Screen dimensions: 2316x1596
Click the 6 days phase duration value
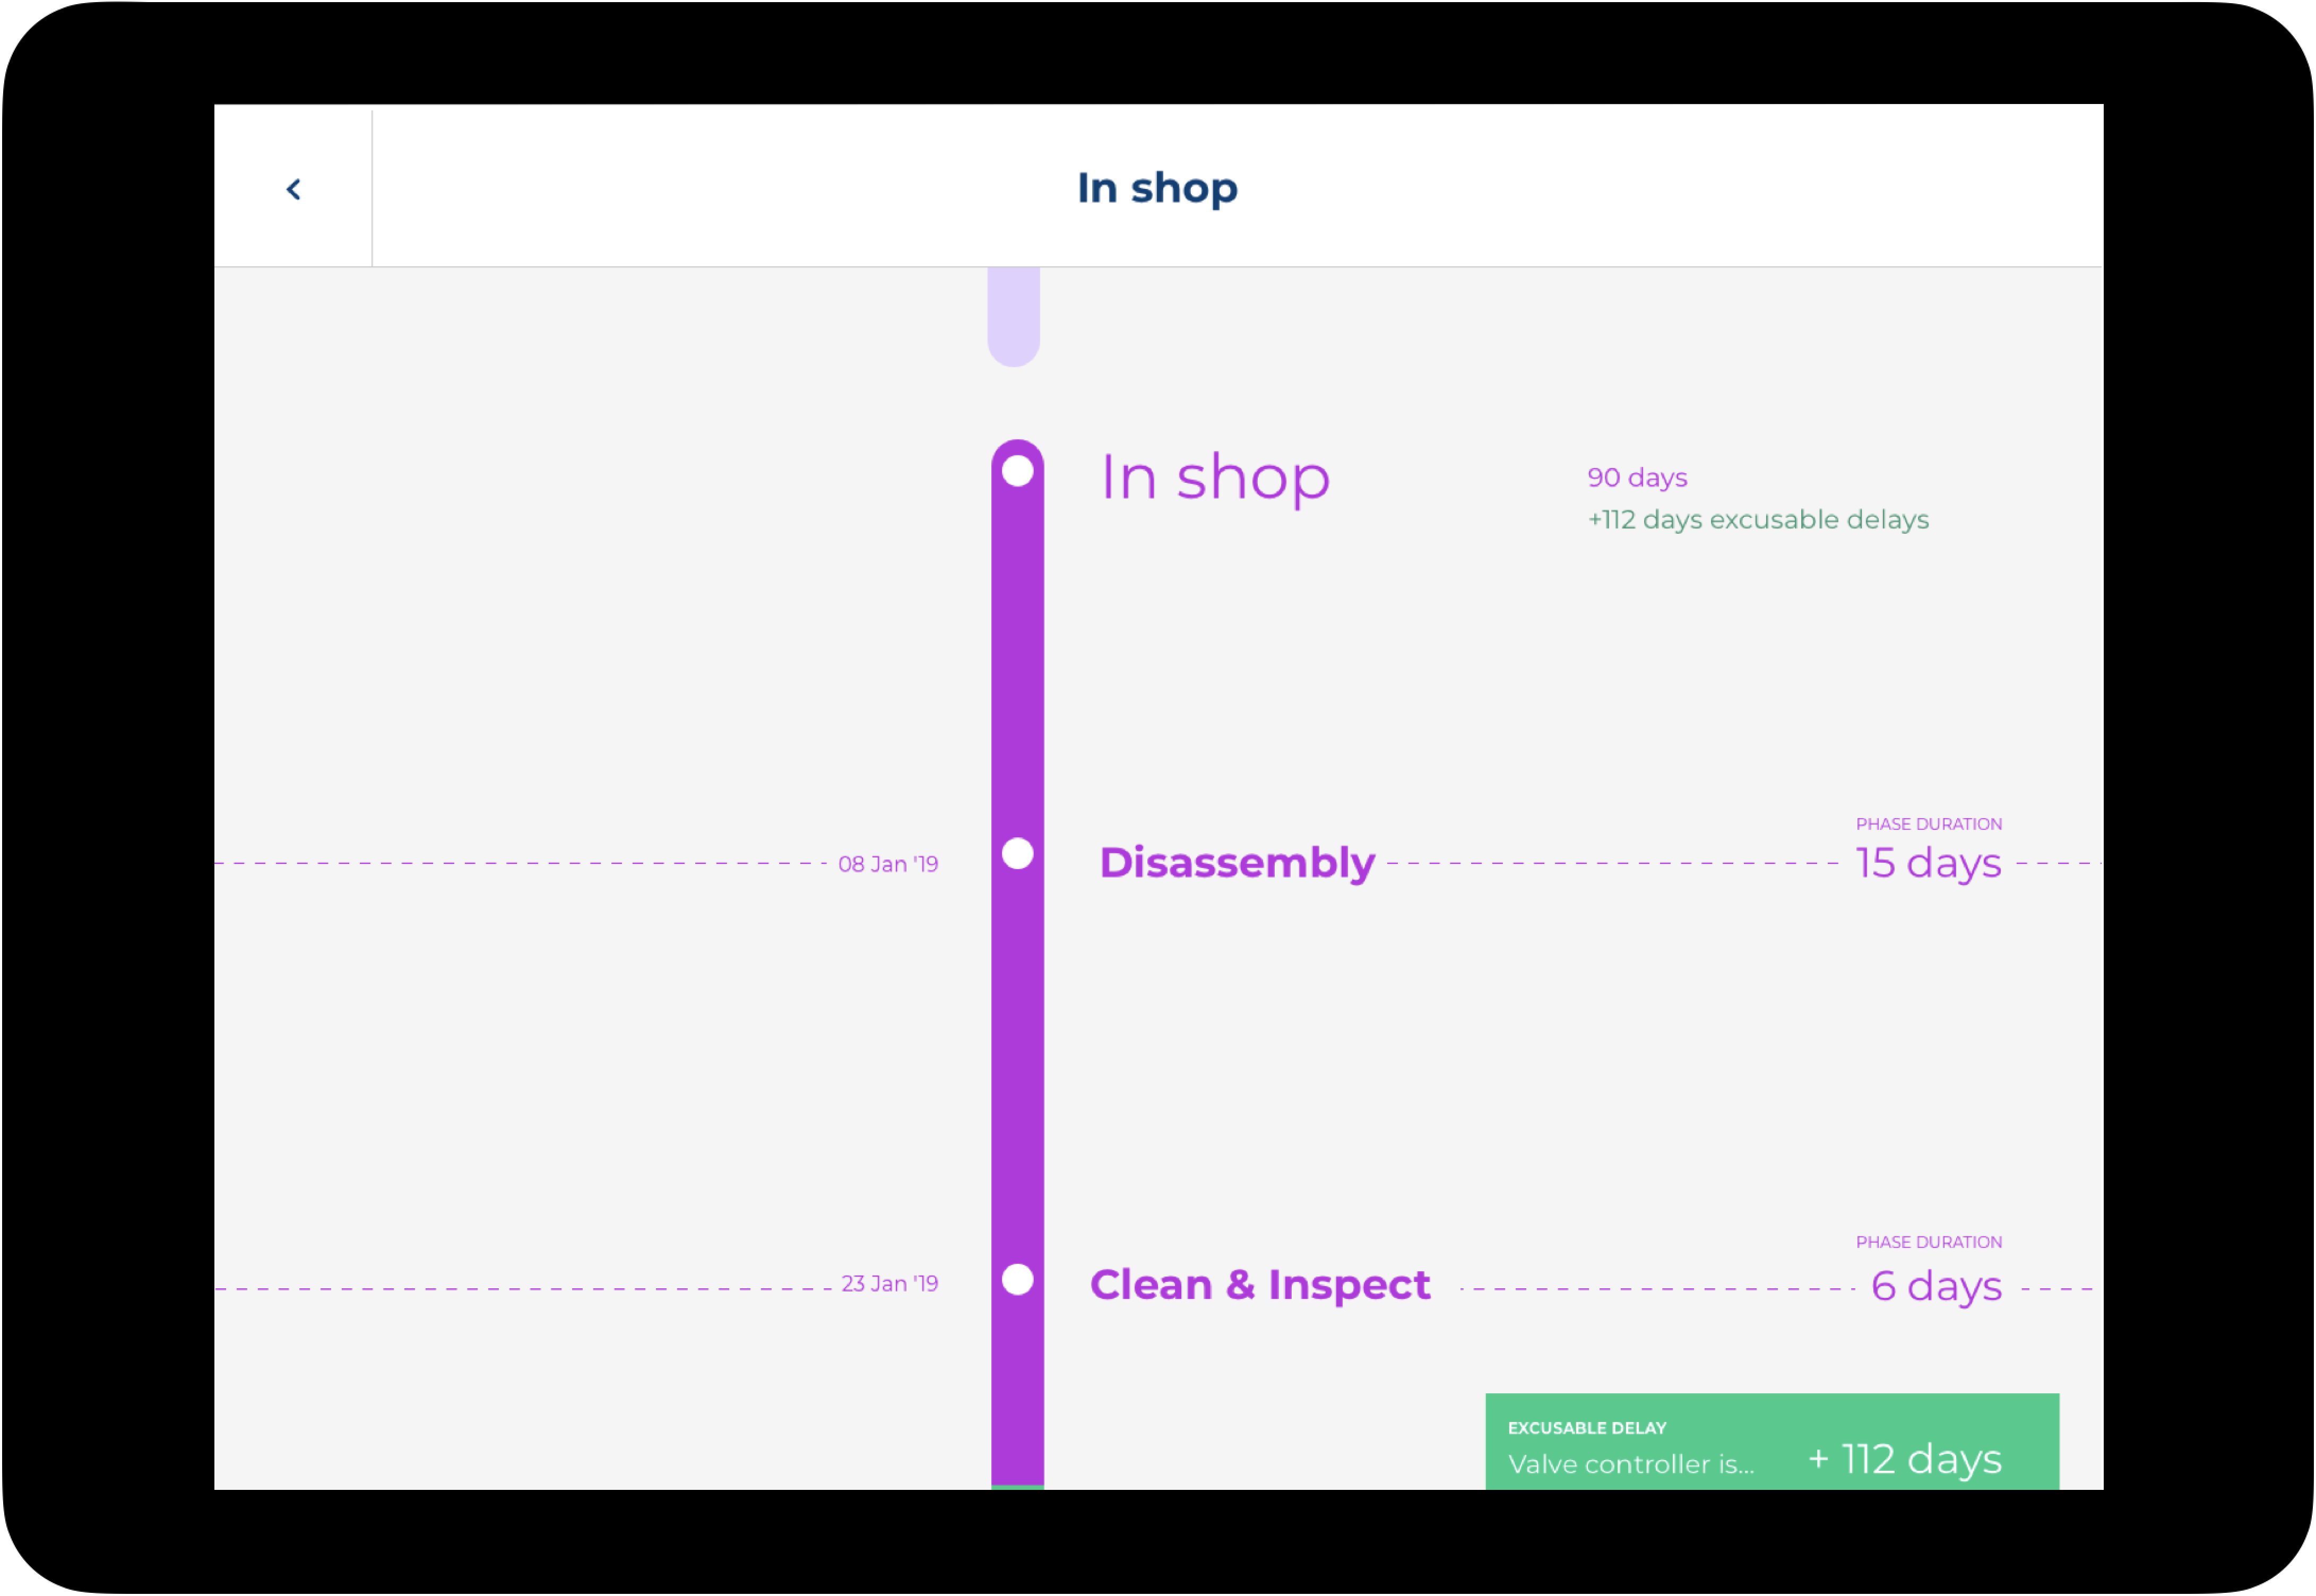tap(1936, 1287)
